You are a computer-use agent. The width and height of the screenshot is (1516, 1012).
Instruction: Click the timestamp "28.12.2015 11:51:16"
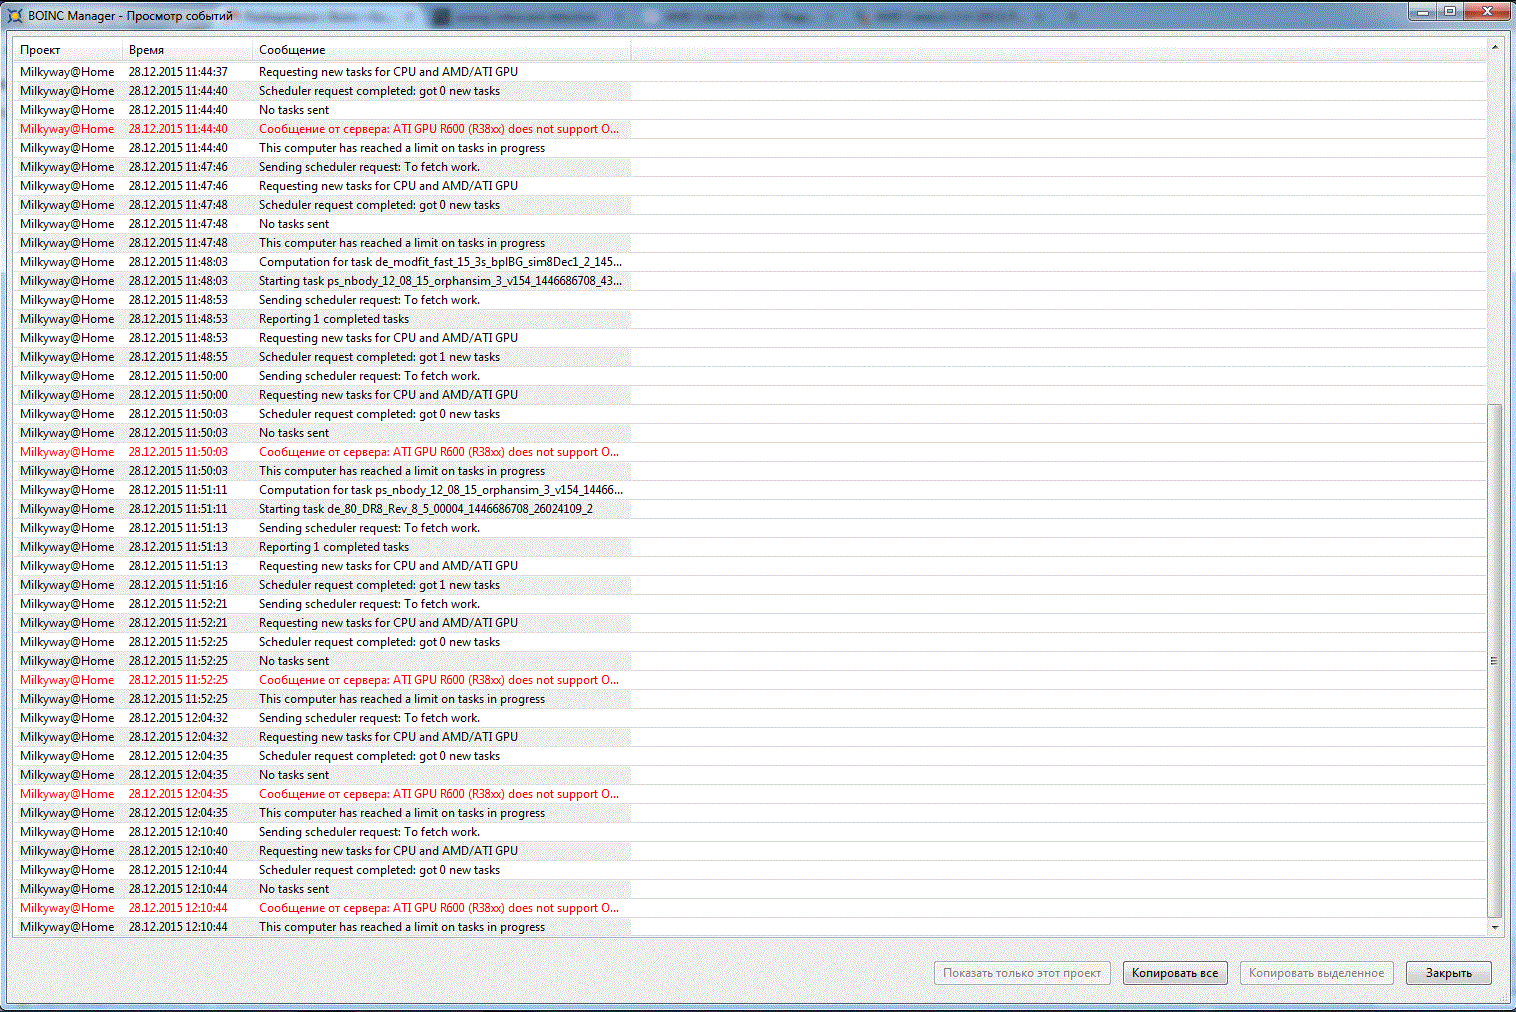point(178,585)
